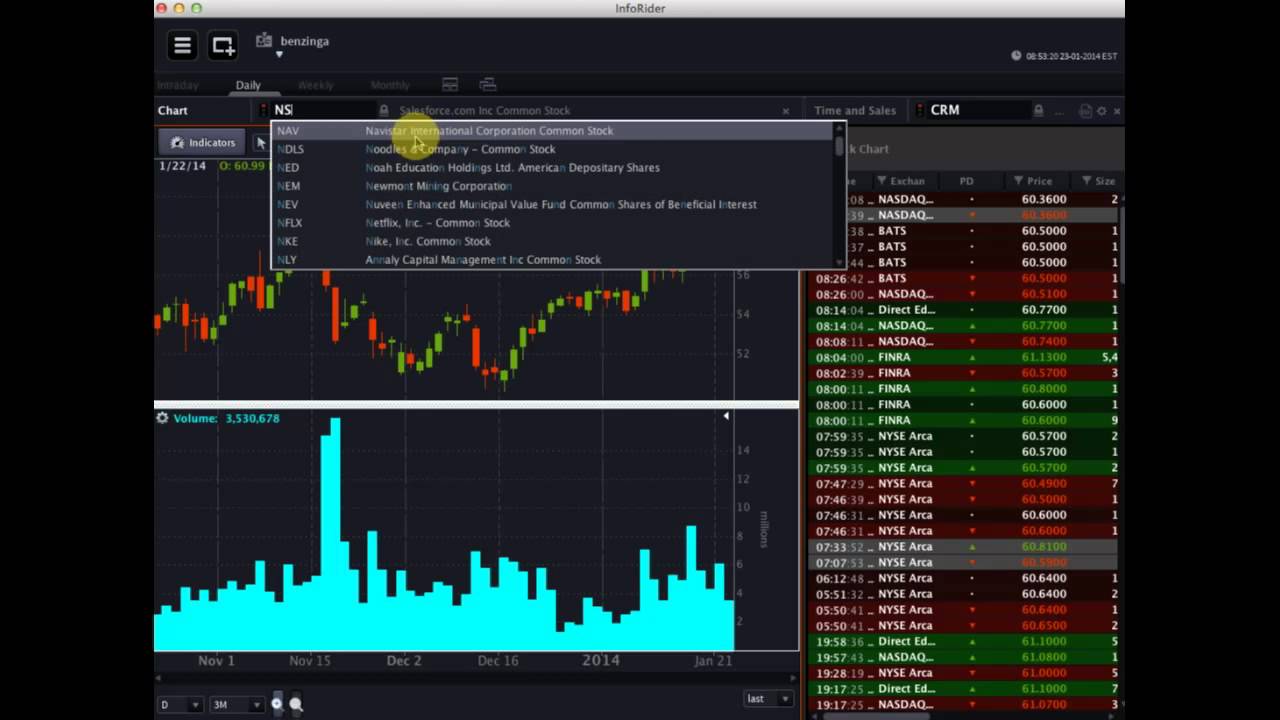Click the benzinga profile card icon

click(264, 40)
